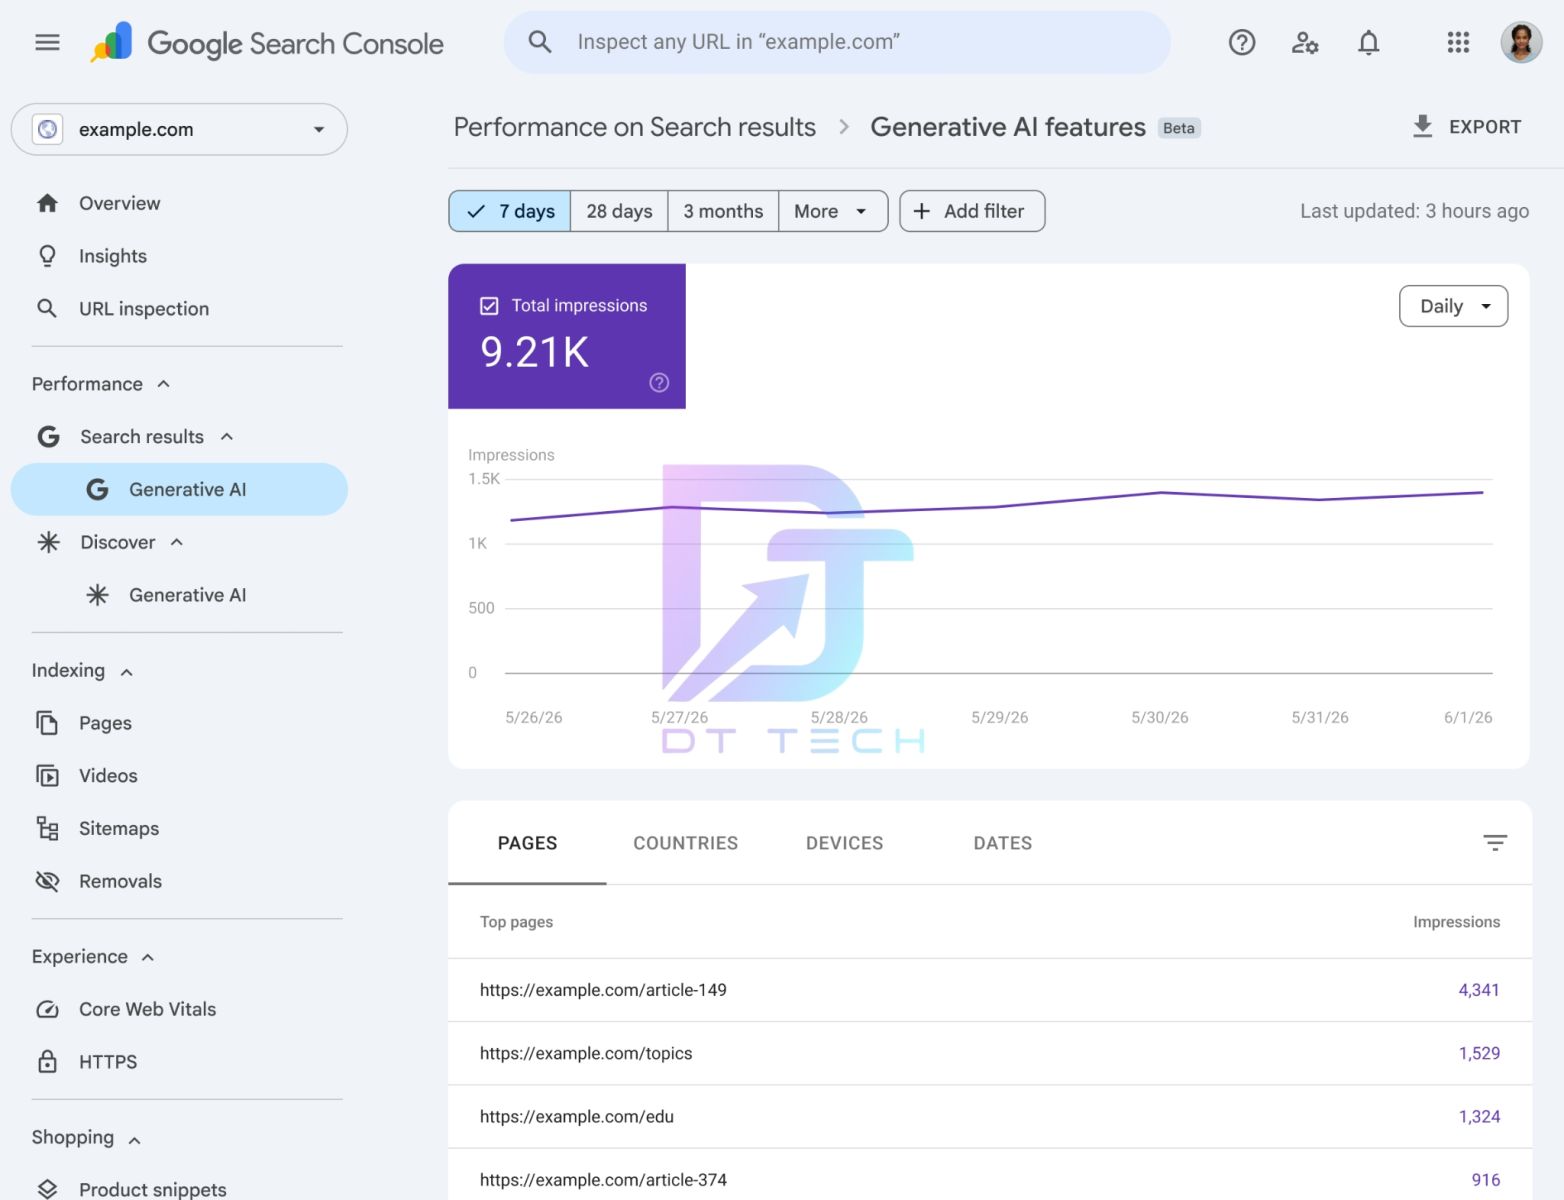Viewport: 1564px width, 1200px height.
Task: Open the account profile avatar
Action: [x=1521, y=42]
